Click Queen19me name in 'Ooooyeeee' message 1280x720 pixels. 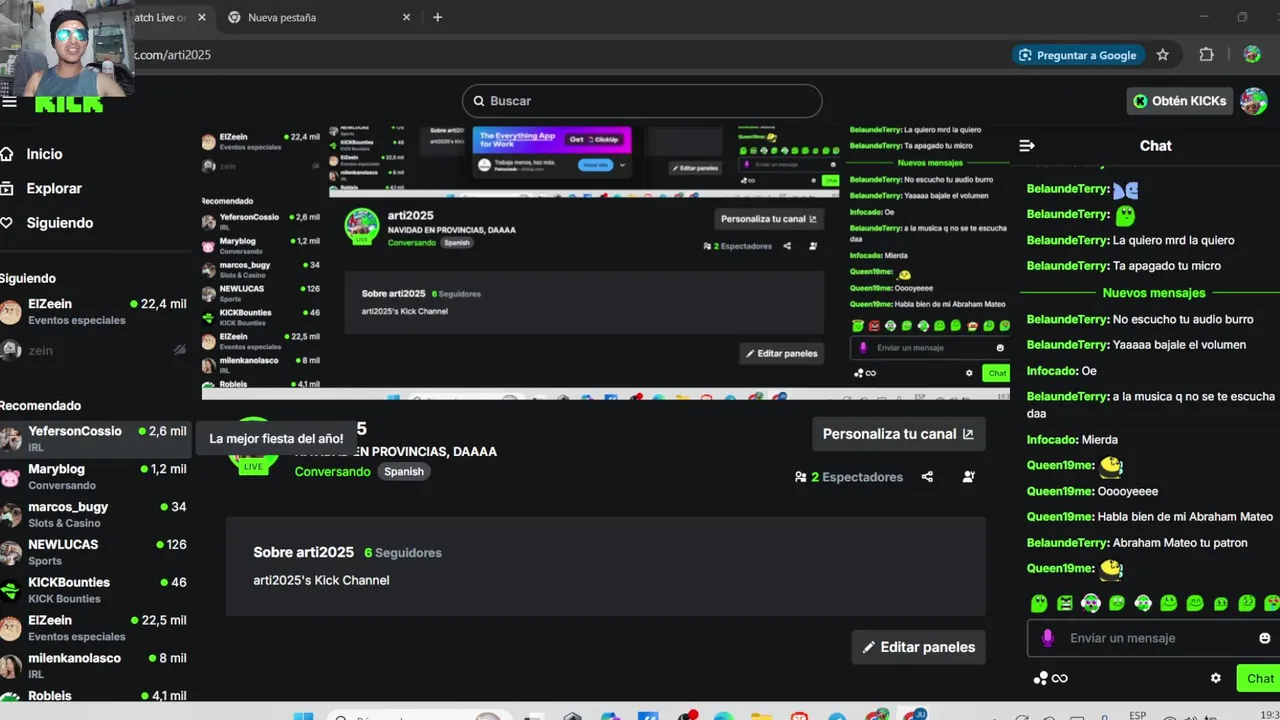pyautogui.click(x=1061, y=491)
